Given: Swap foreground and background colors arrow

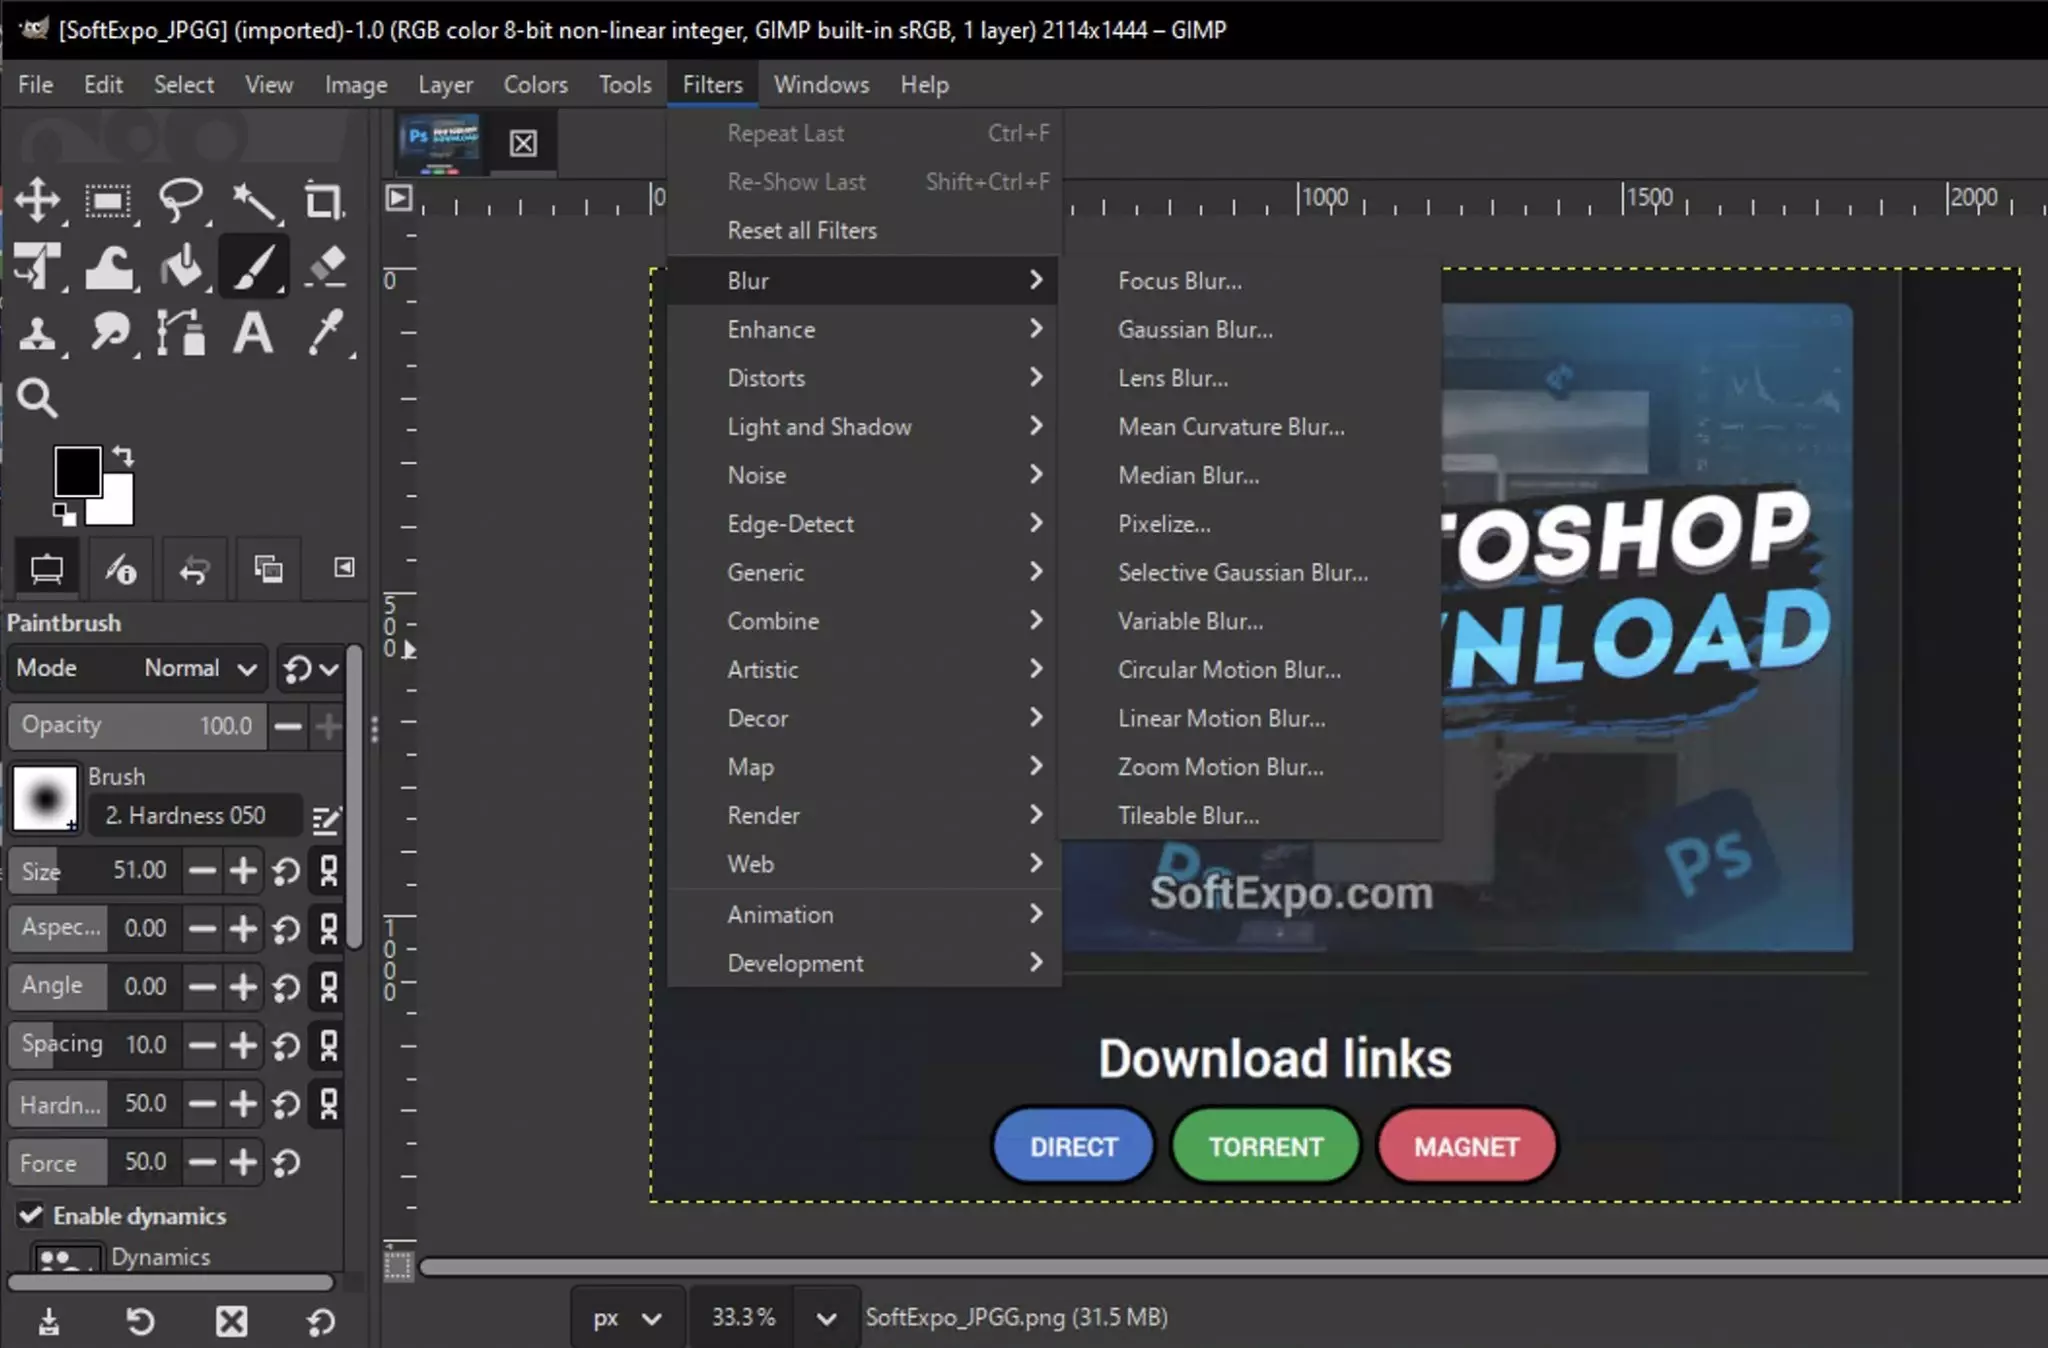Looking at the screenshot, I should click(x=124, y=457).
